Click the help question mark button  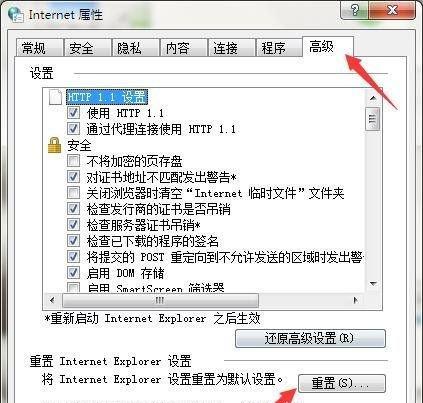point(354,10)
